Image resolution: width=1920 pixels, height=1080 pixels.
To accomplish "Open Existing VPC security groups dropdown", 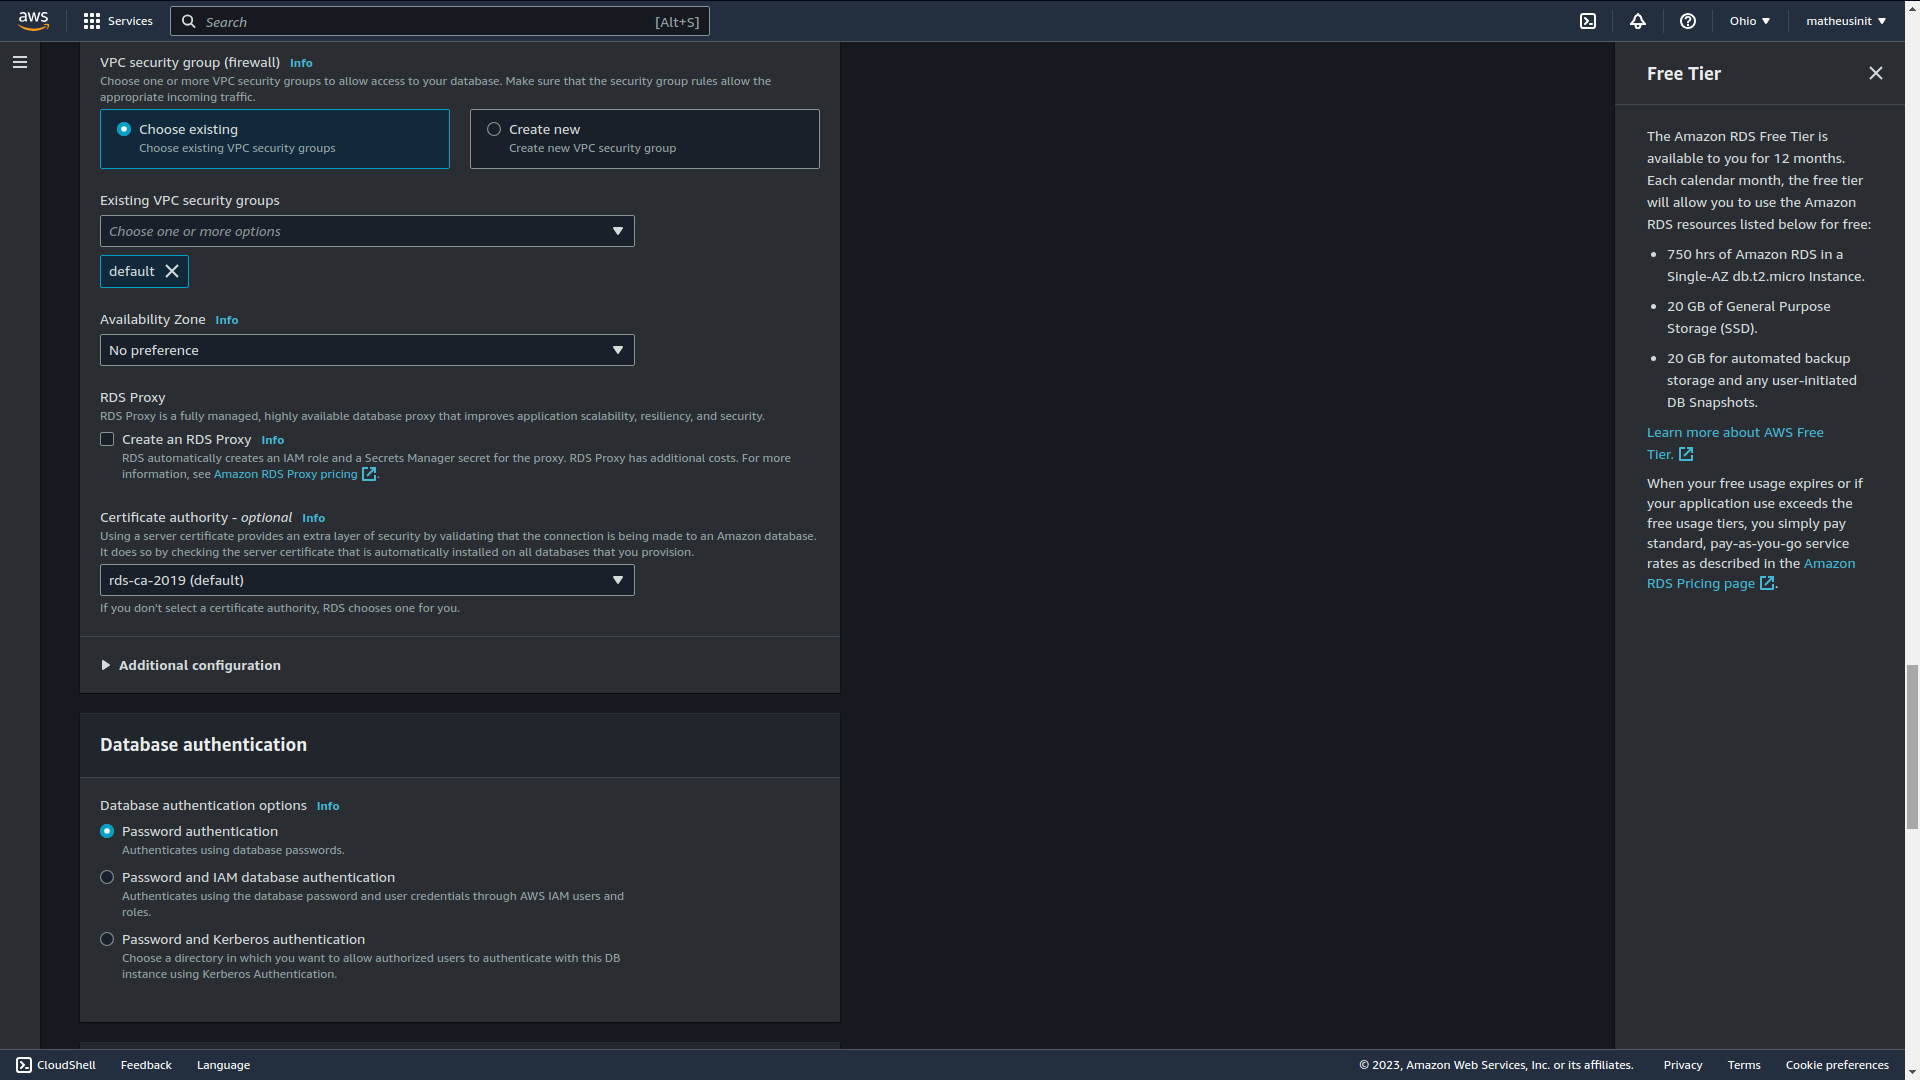I will pos(367,231).
